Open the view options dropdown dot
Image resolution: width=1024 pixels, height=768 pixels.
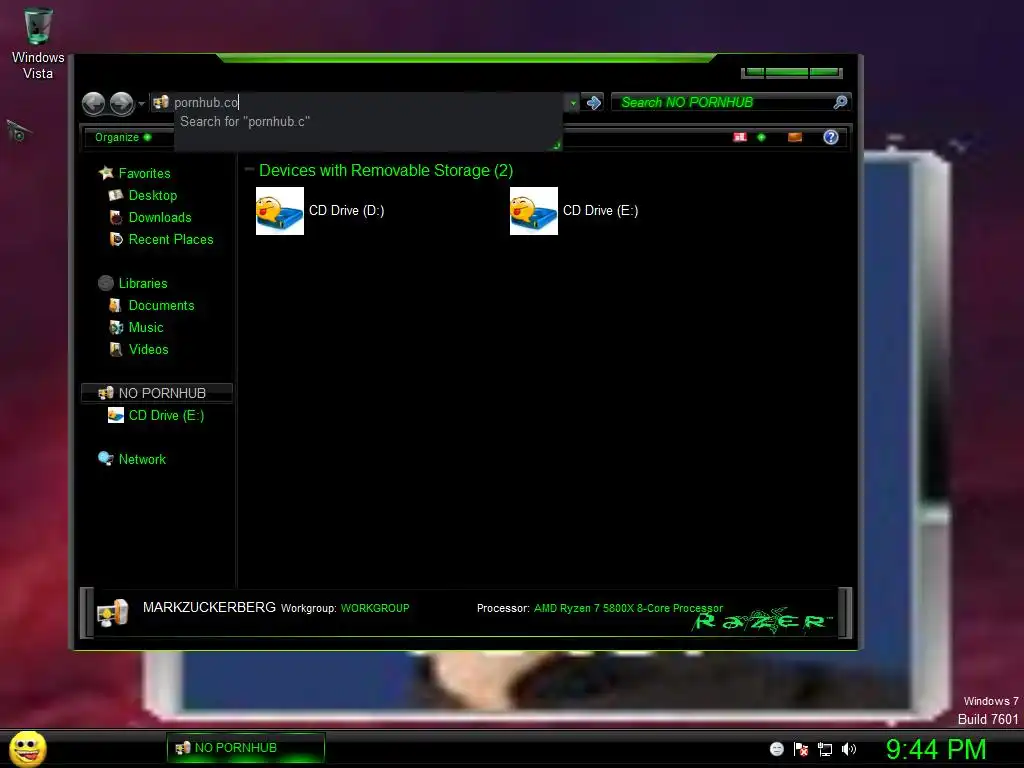click(761, 137)
